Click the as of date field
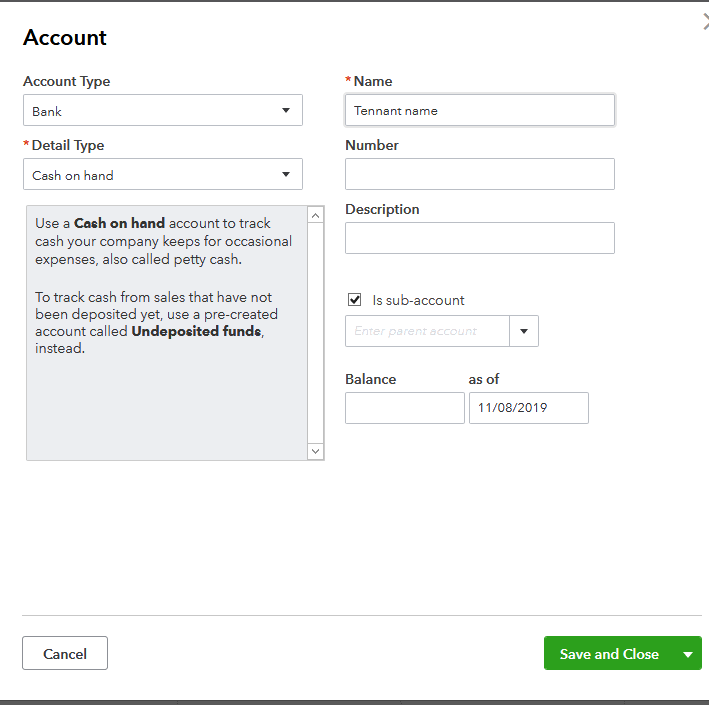Screen dimensions: 709x705 click(528, 408)
